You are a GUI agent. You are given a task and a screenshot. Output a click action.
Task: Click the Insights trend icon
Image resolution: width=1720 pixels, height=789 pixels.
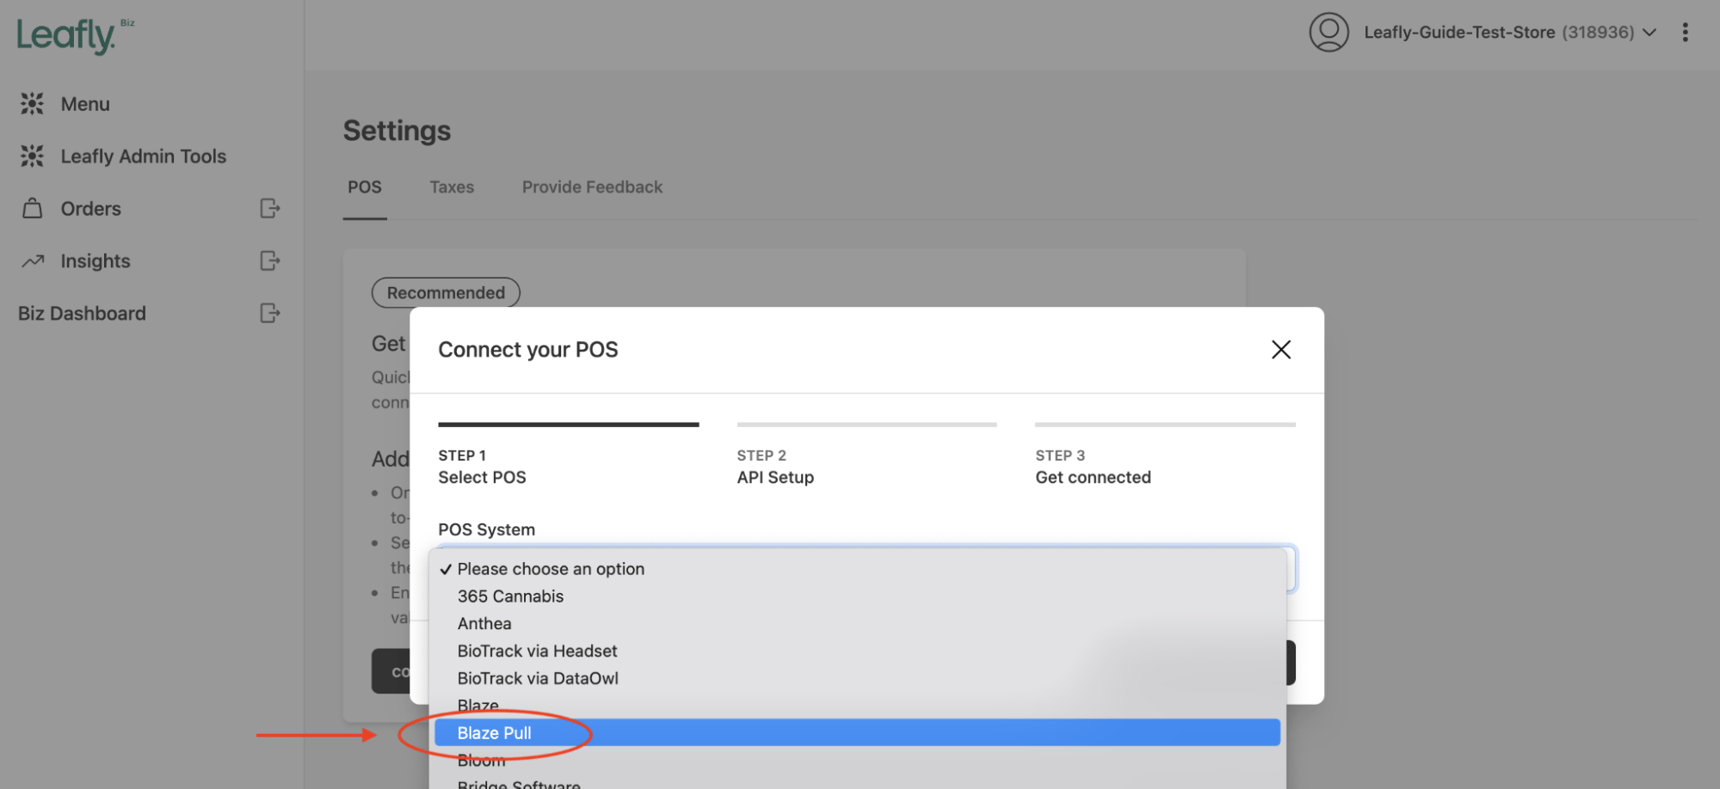32,261
